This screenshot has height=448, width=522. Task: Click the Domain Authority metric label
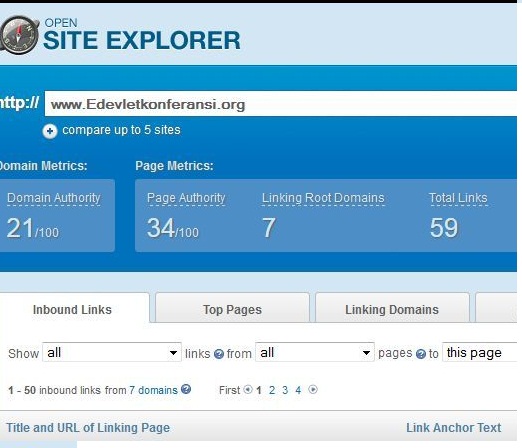(x=54, y=198)
